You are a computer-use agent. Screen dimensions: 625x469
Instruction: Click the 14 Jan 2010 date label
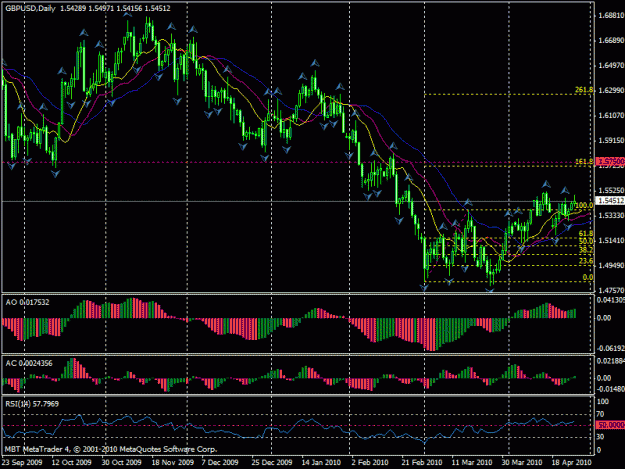coord(321,463)
